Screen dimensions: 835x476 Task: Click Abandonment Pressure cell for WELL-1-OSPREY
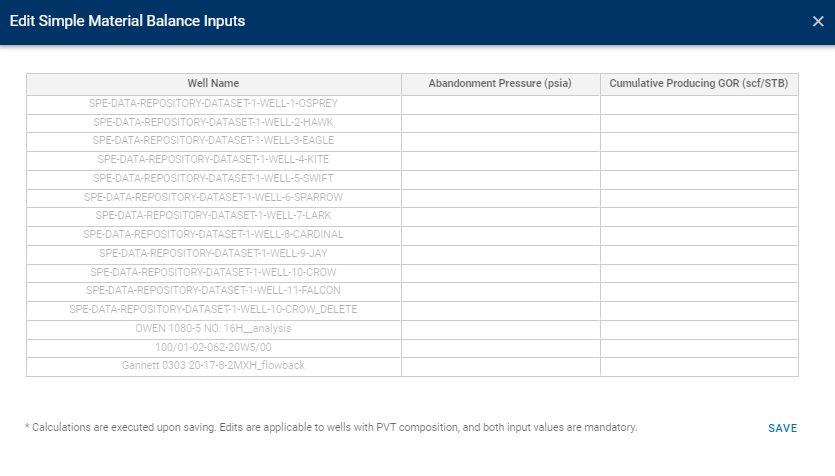coord(500,103)
